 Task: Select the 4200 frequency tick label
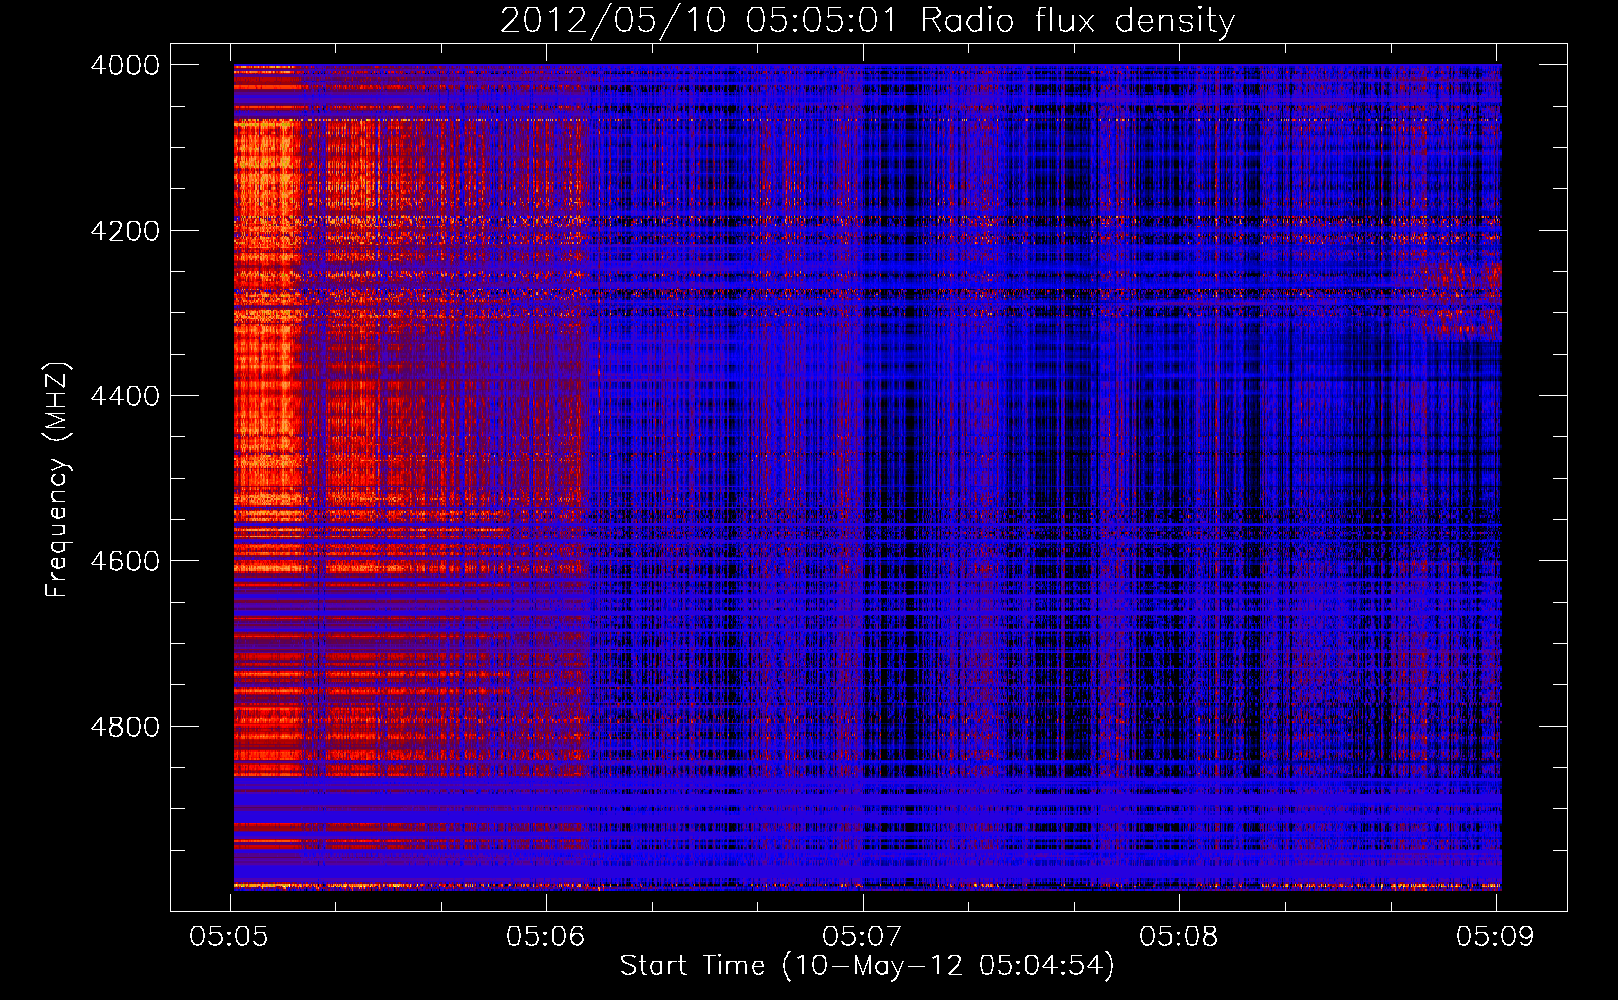point(125,231)
